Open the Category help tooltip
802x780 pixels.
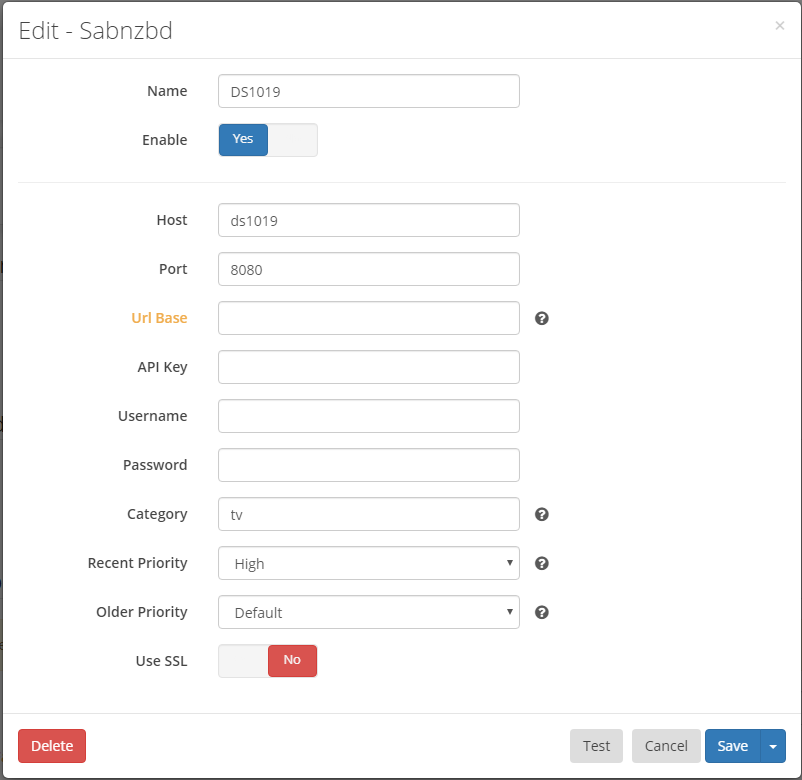541,514
